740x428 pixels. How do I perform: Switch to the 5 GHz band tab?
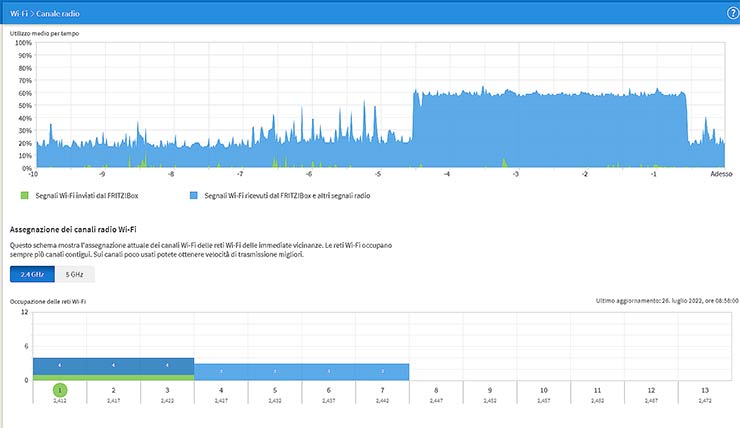pyautogui.click(x=74, y=274)
